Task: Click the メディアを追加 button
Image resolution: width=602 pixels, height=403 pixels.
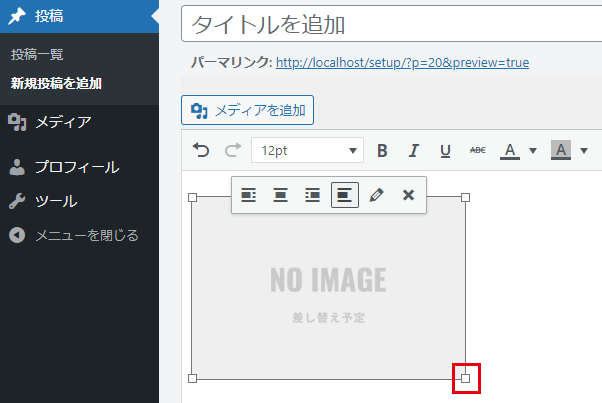Action: [x=248, y=110]
